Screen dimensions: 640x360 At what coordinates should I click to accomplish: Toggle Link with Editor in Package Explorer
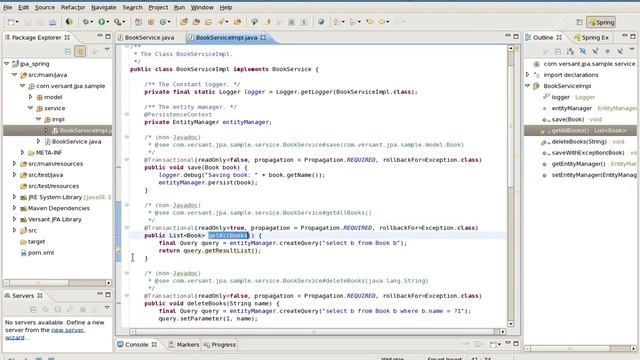[80, 51]
